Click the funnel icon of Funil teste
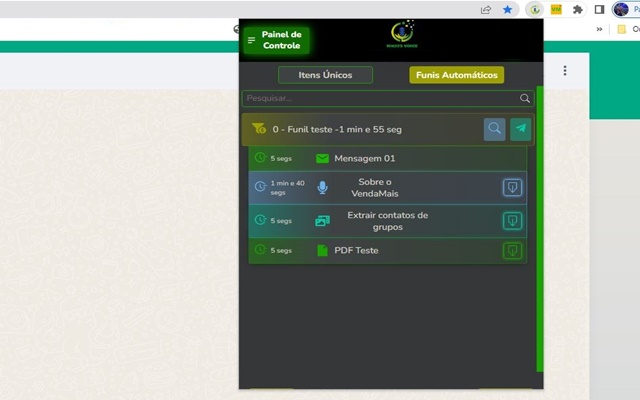The image size is (640, 400). pos(259,129)
